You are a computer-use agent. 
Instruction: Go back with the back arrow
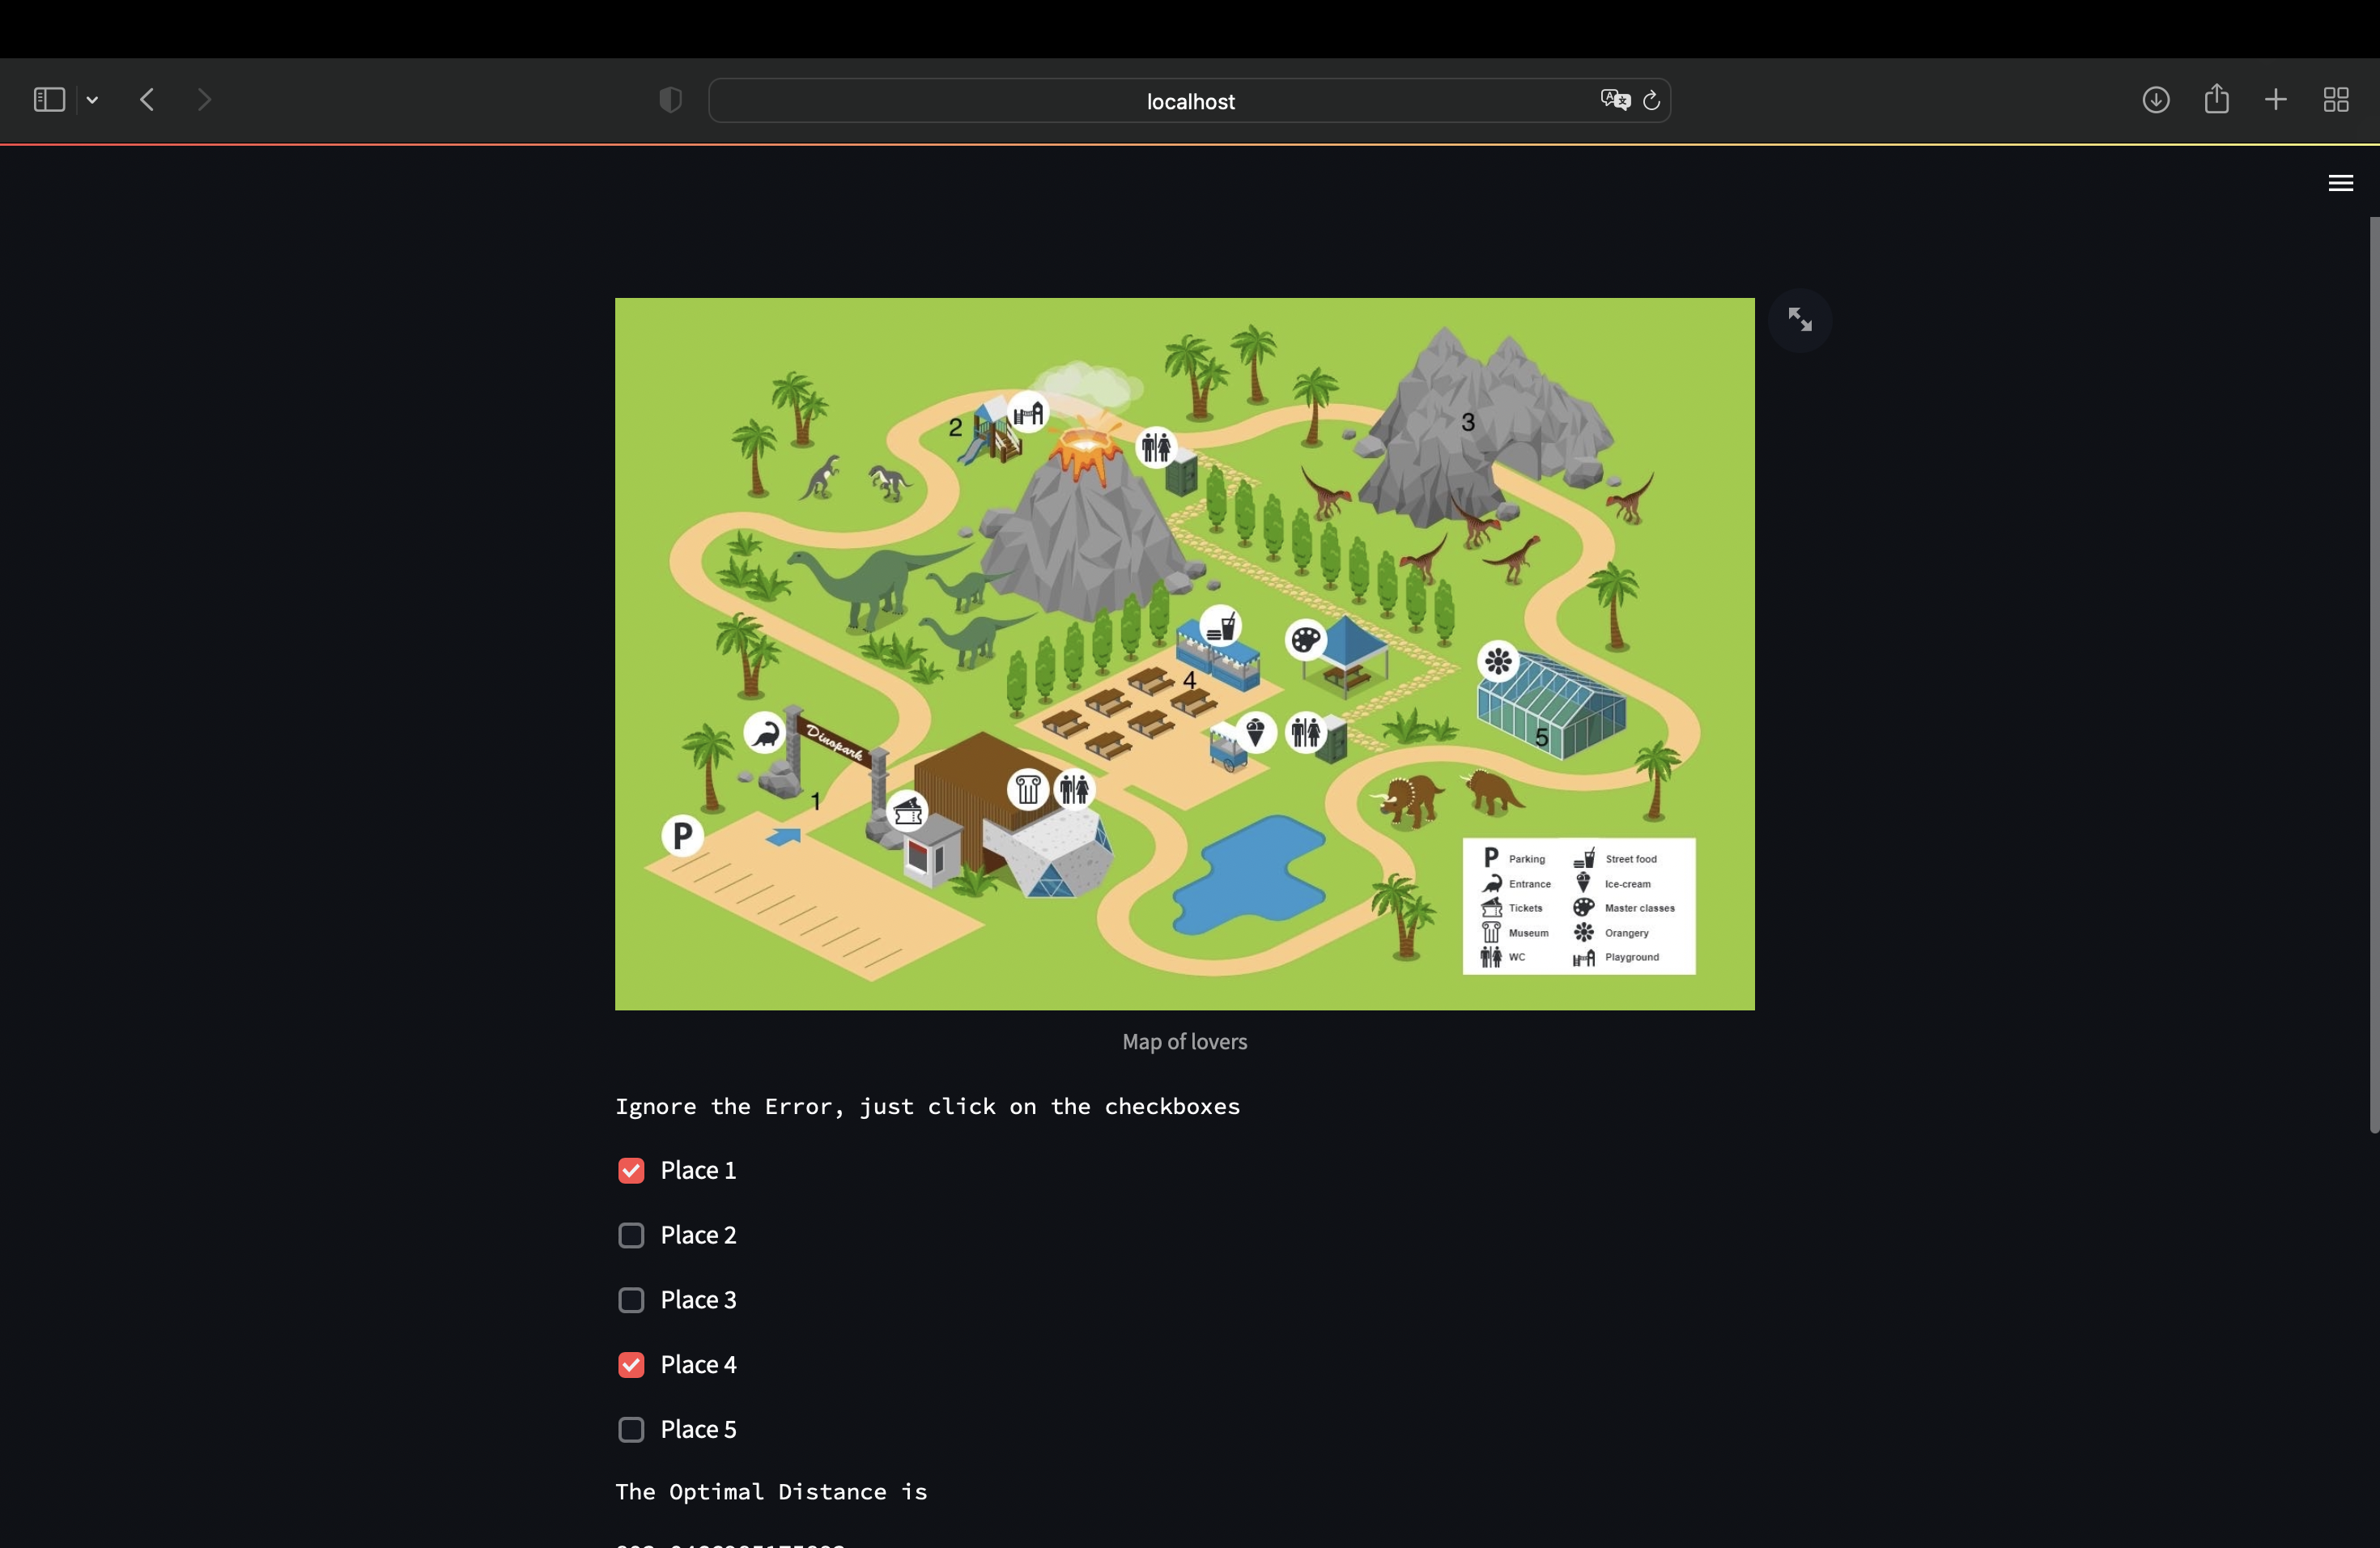pyautogui.click(x=147, y=100)
